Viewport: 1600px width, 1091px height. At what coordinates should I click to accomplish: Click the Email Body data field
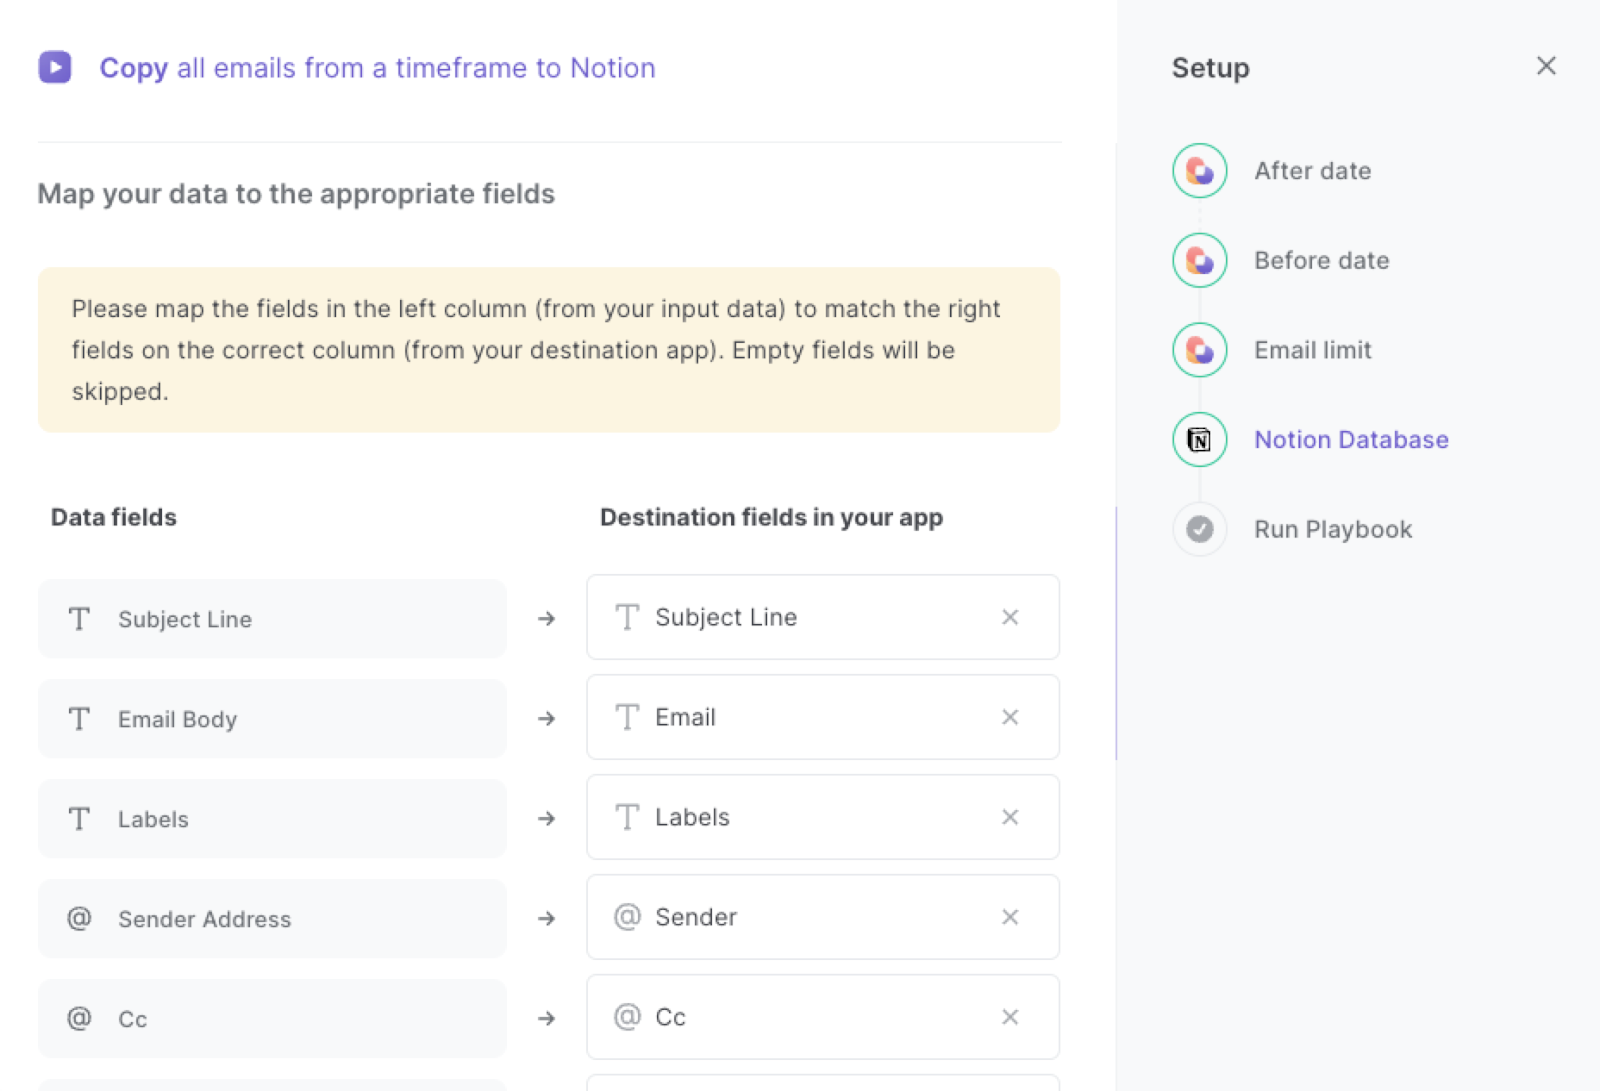tap(272, 719)
